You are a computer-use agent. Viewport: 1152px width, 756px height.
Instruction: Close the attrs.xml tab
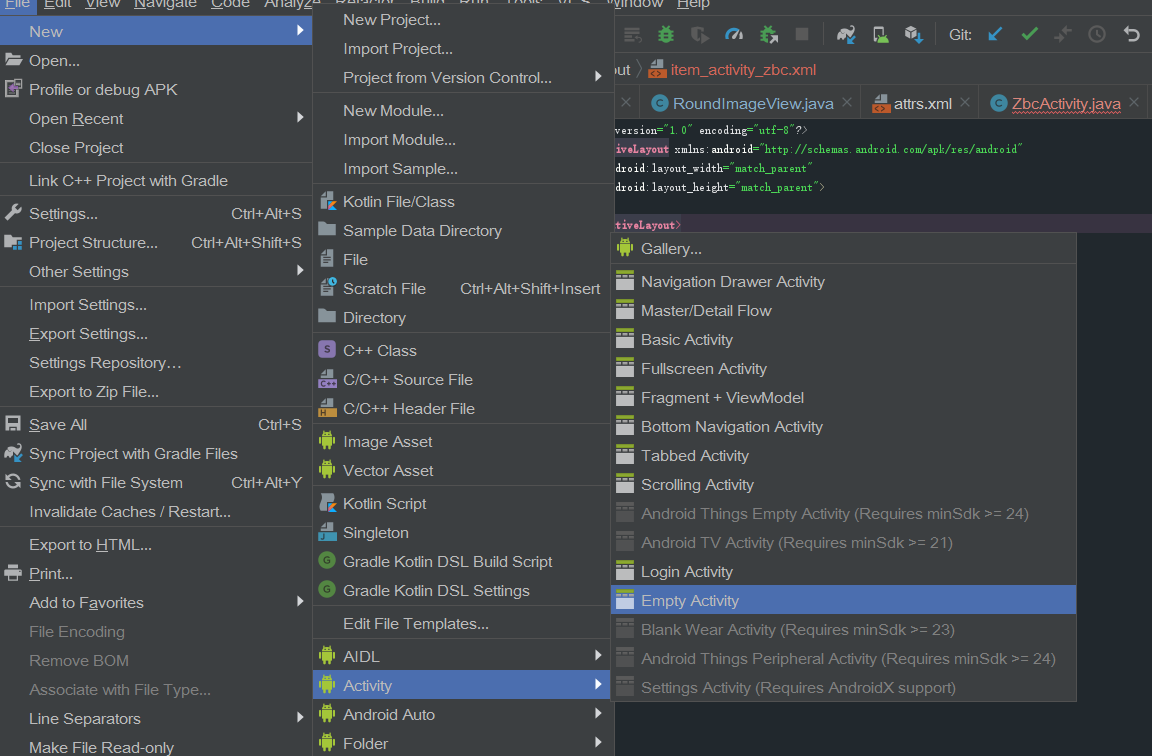coord(965,103)
